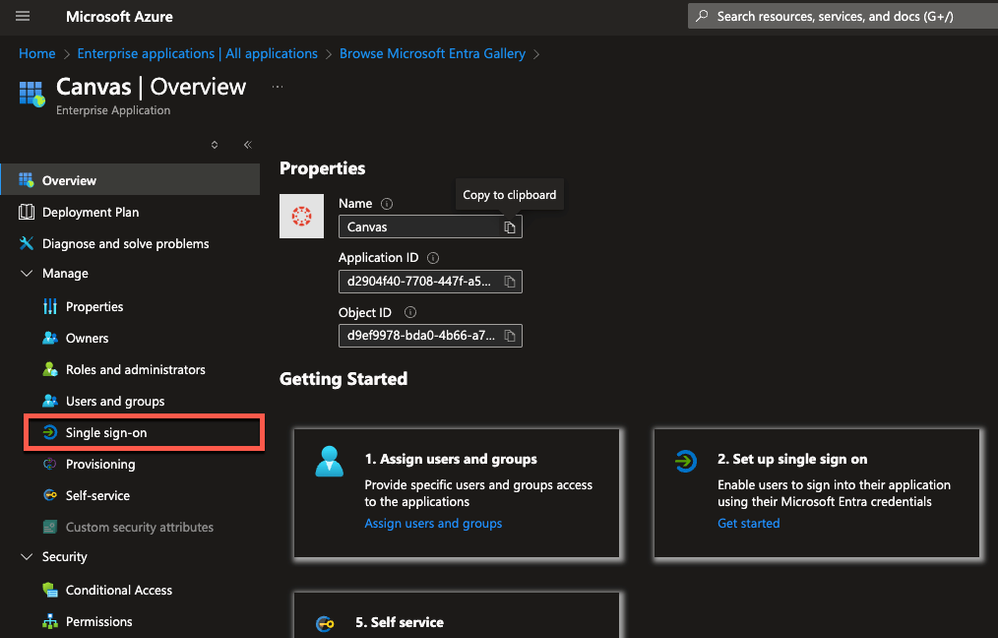Copy the Application ID to clipboard
Image resolution: width=998 pixels, height=638 pixels.
pos(509,281)
